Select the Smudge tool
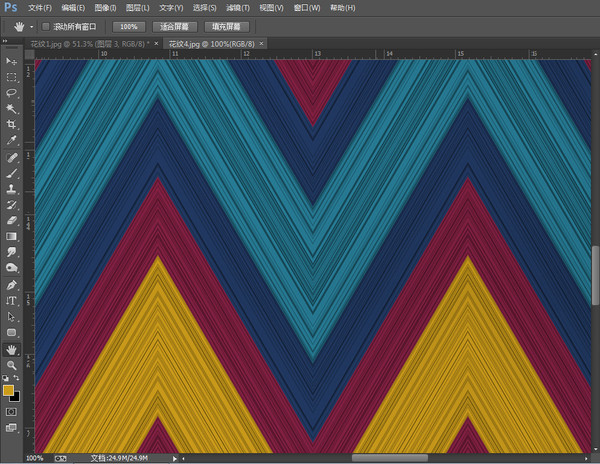This screenshot has height=464, width=600. coord(11,252)
